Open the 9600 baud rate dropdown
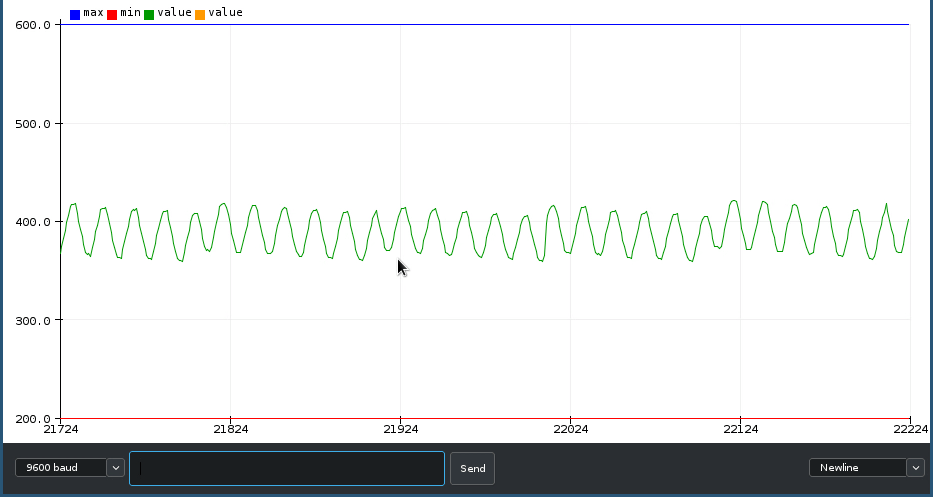 point(60,468)
